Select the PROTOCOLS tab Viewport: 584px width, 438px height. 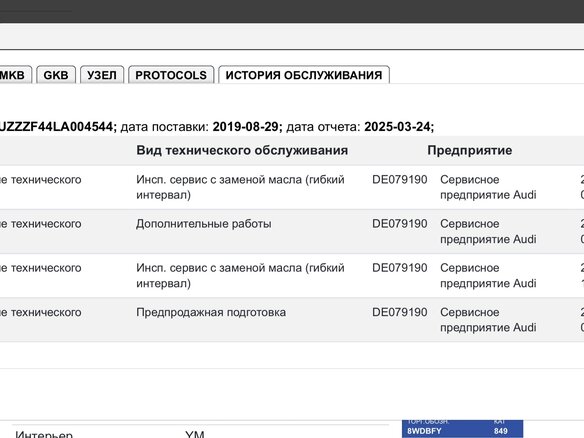[171, 75]
